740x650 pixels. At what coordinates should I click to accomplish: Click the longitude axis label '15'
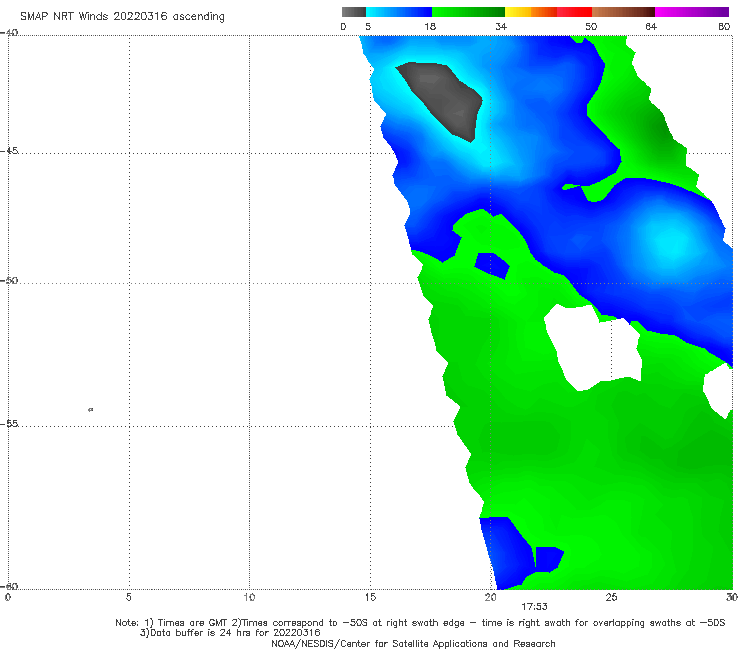pos(370,597)
